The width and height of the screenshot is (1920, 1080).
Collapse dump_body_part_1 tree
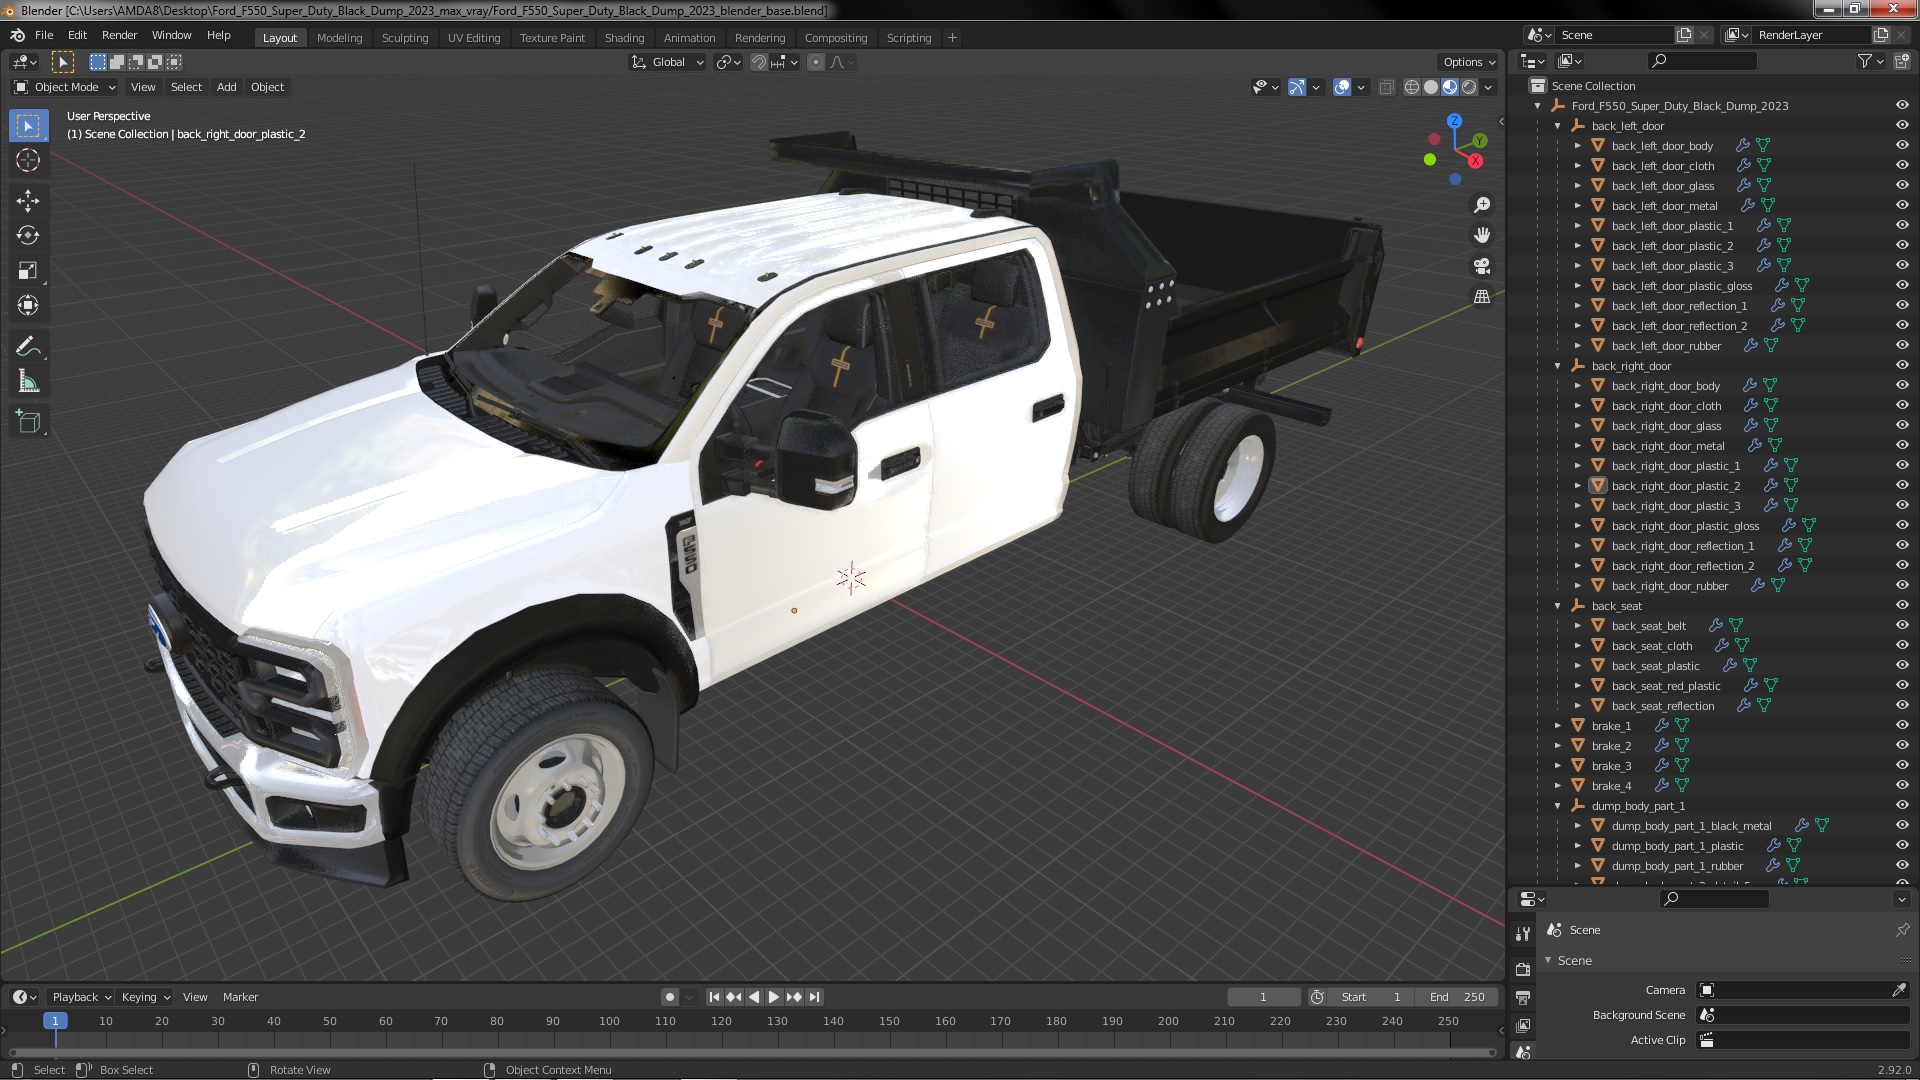point(1558,806)
